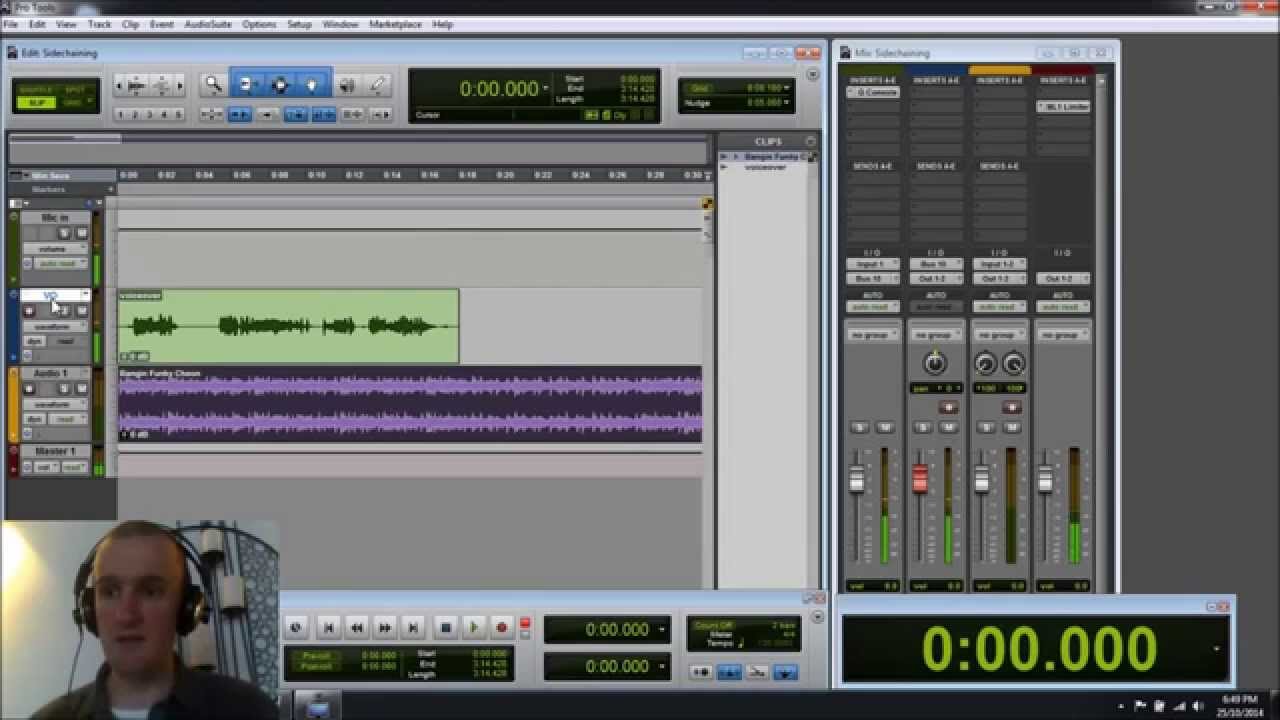Open Bus 10 output selector on first channel
The image size is (1280, 720).
click(872, 279)
